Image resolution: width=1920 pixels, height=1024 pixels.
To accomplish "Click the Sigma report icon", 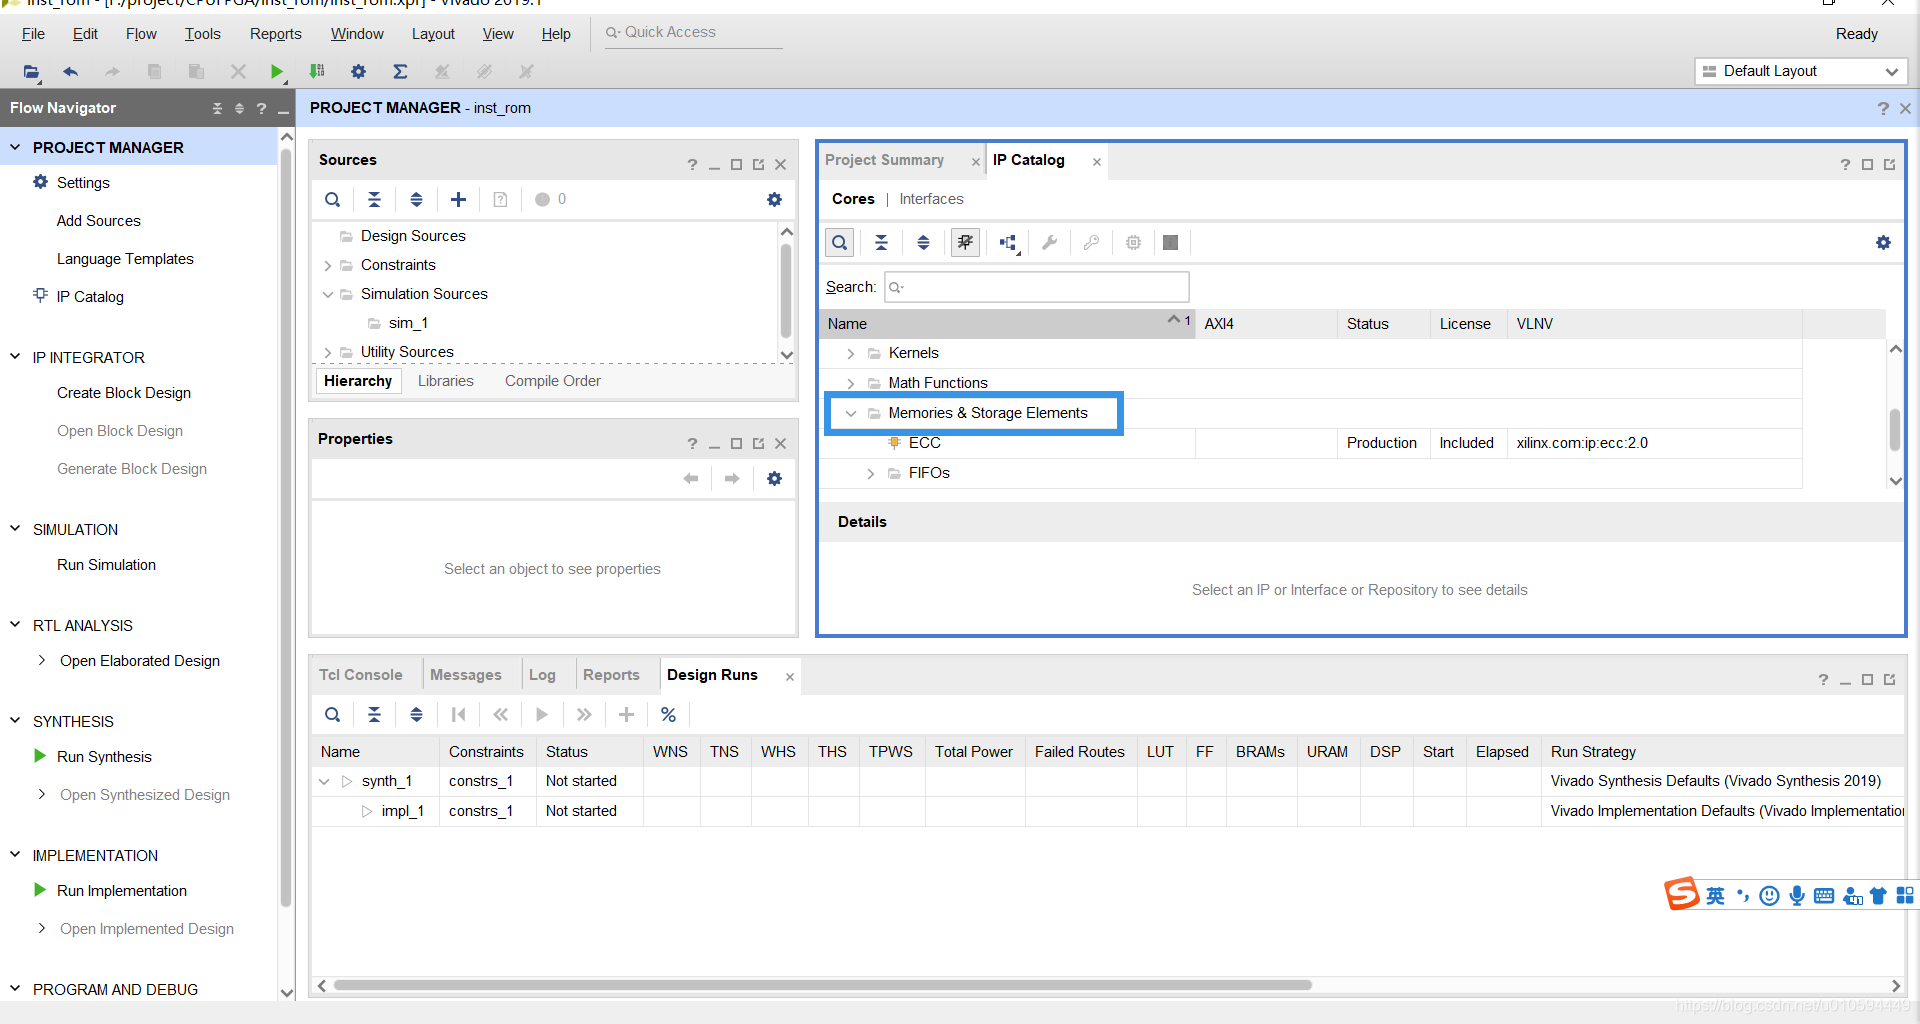I will click(x=400, y=71).
